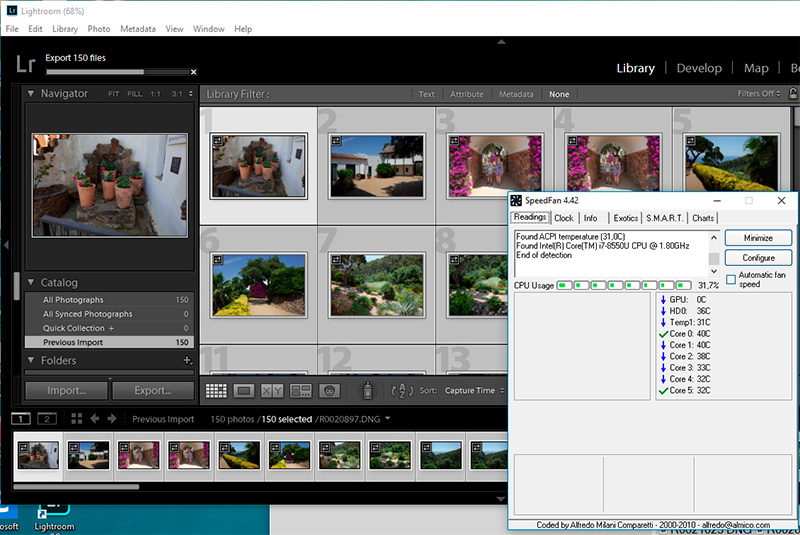
Task: Switch to Grid view in toolbar
Action: tap(216, 391)
